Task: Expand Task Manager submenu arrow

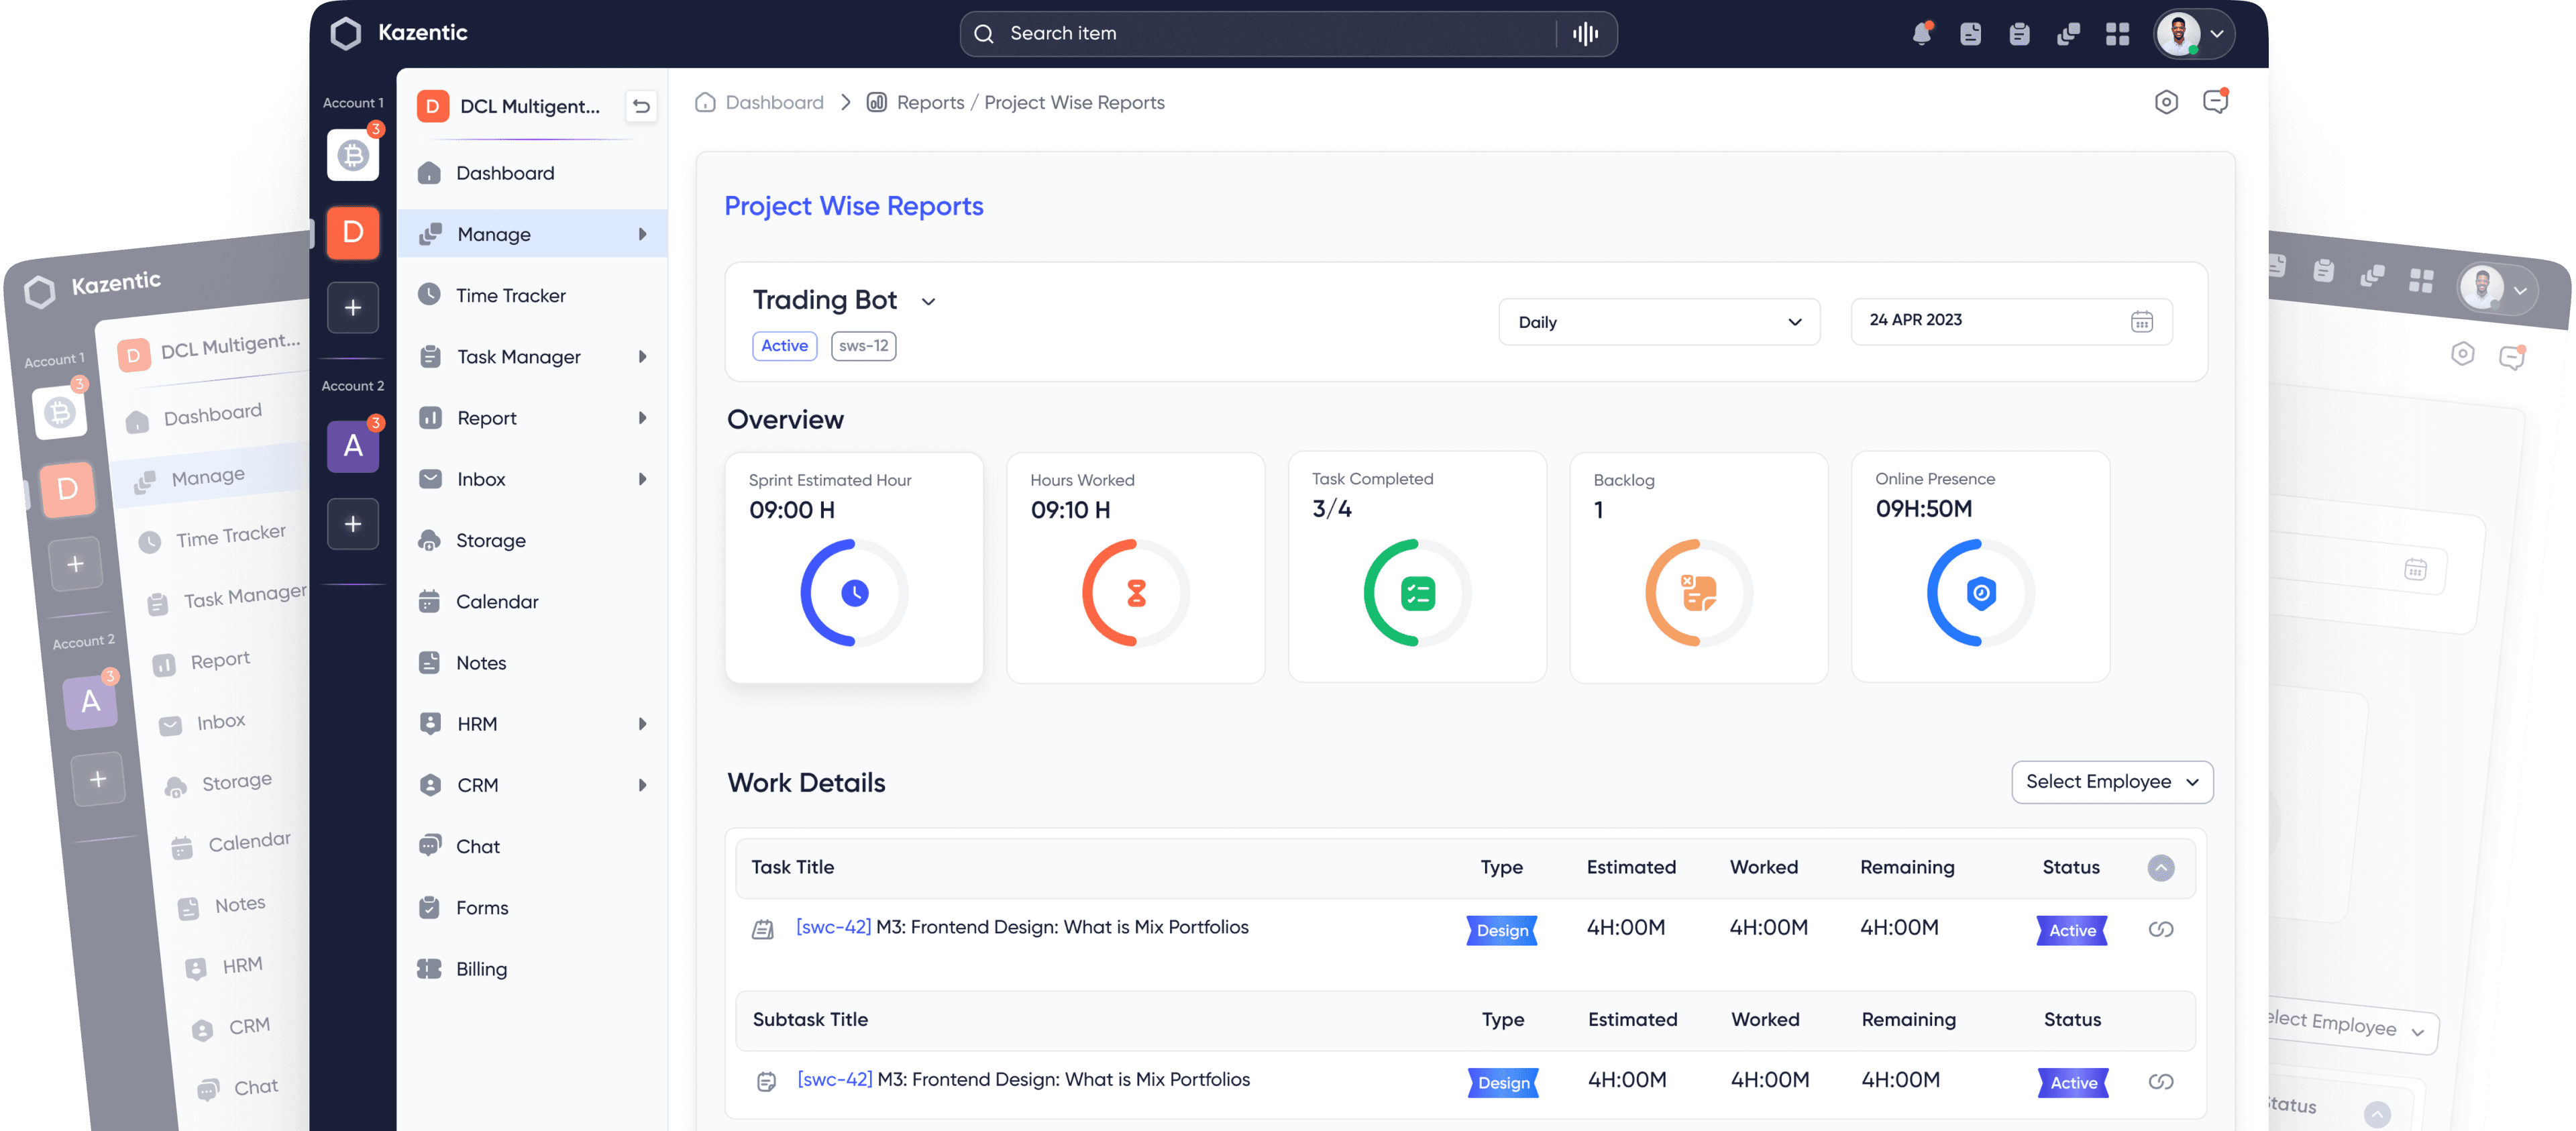Action: [x=643, y=356]
